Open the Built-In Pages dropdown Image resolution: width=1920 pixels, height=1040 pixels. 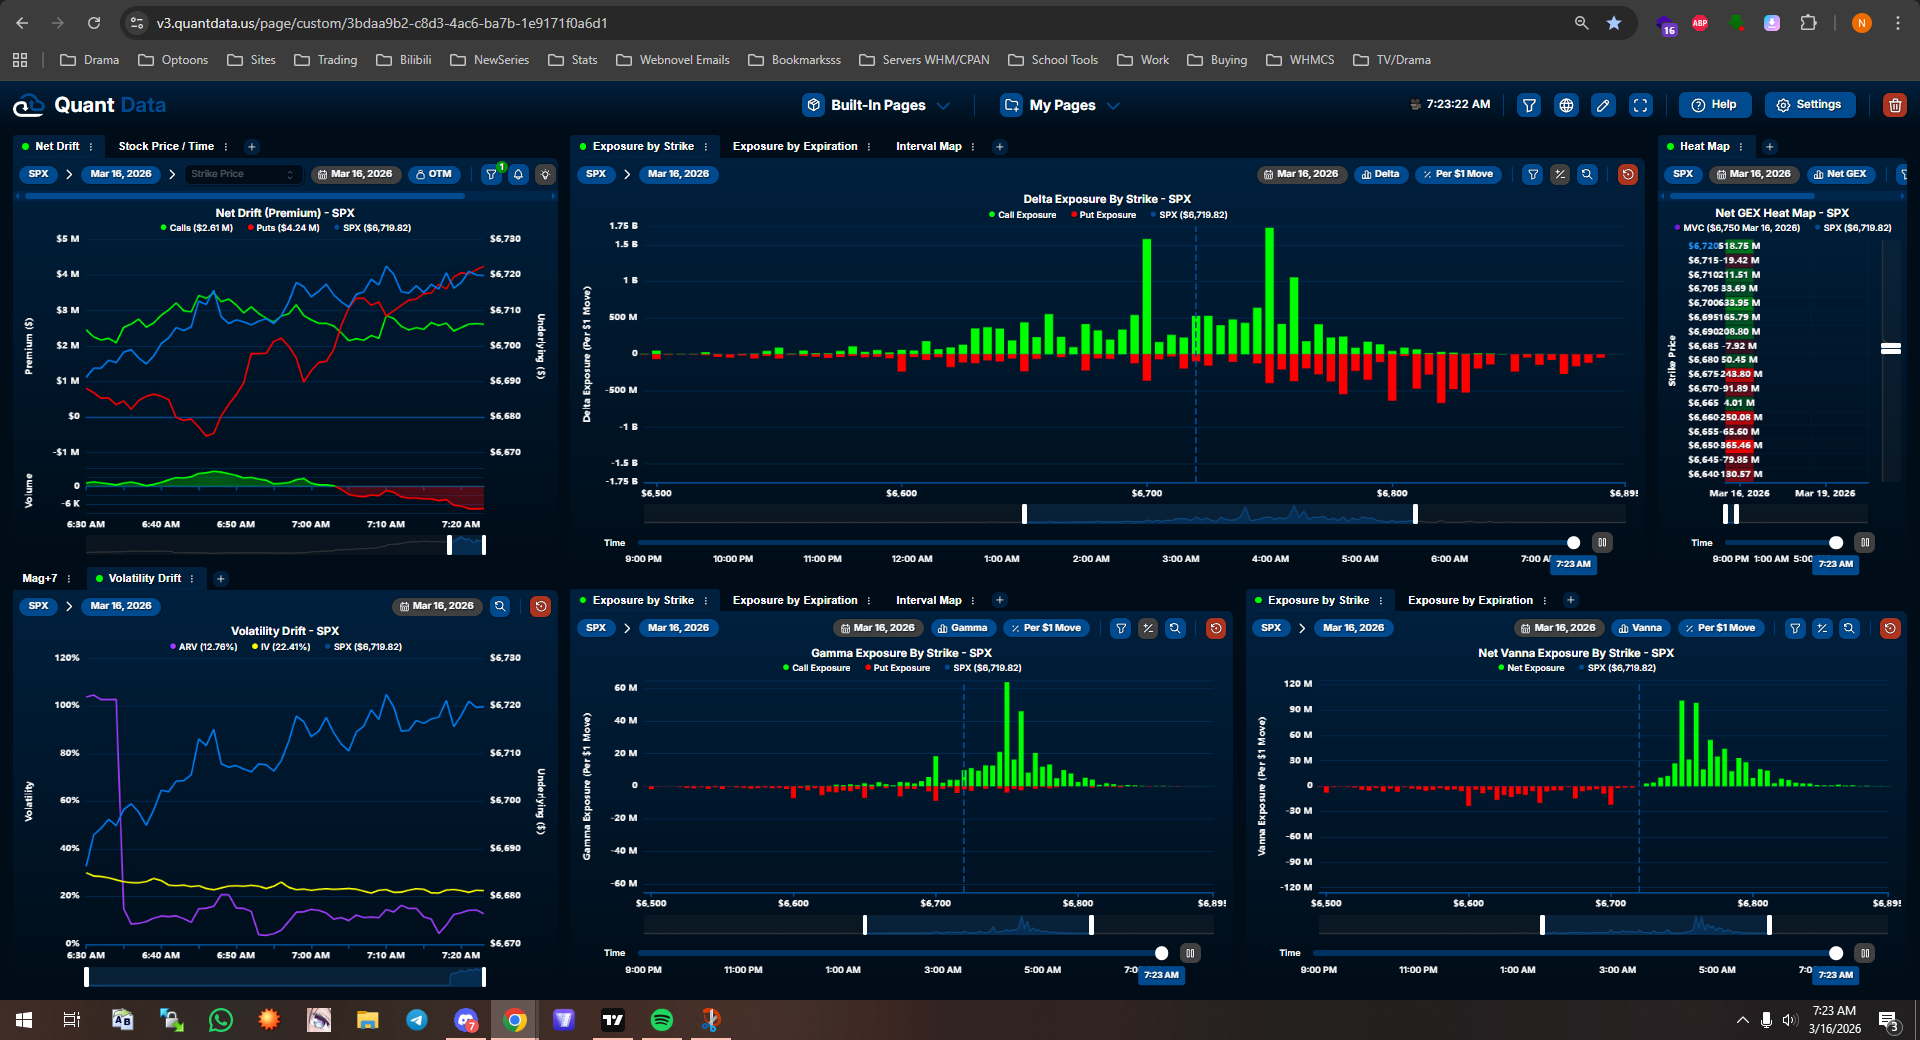pyautogui.click(x=877, y=105)
